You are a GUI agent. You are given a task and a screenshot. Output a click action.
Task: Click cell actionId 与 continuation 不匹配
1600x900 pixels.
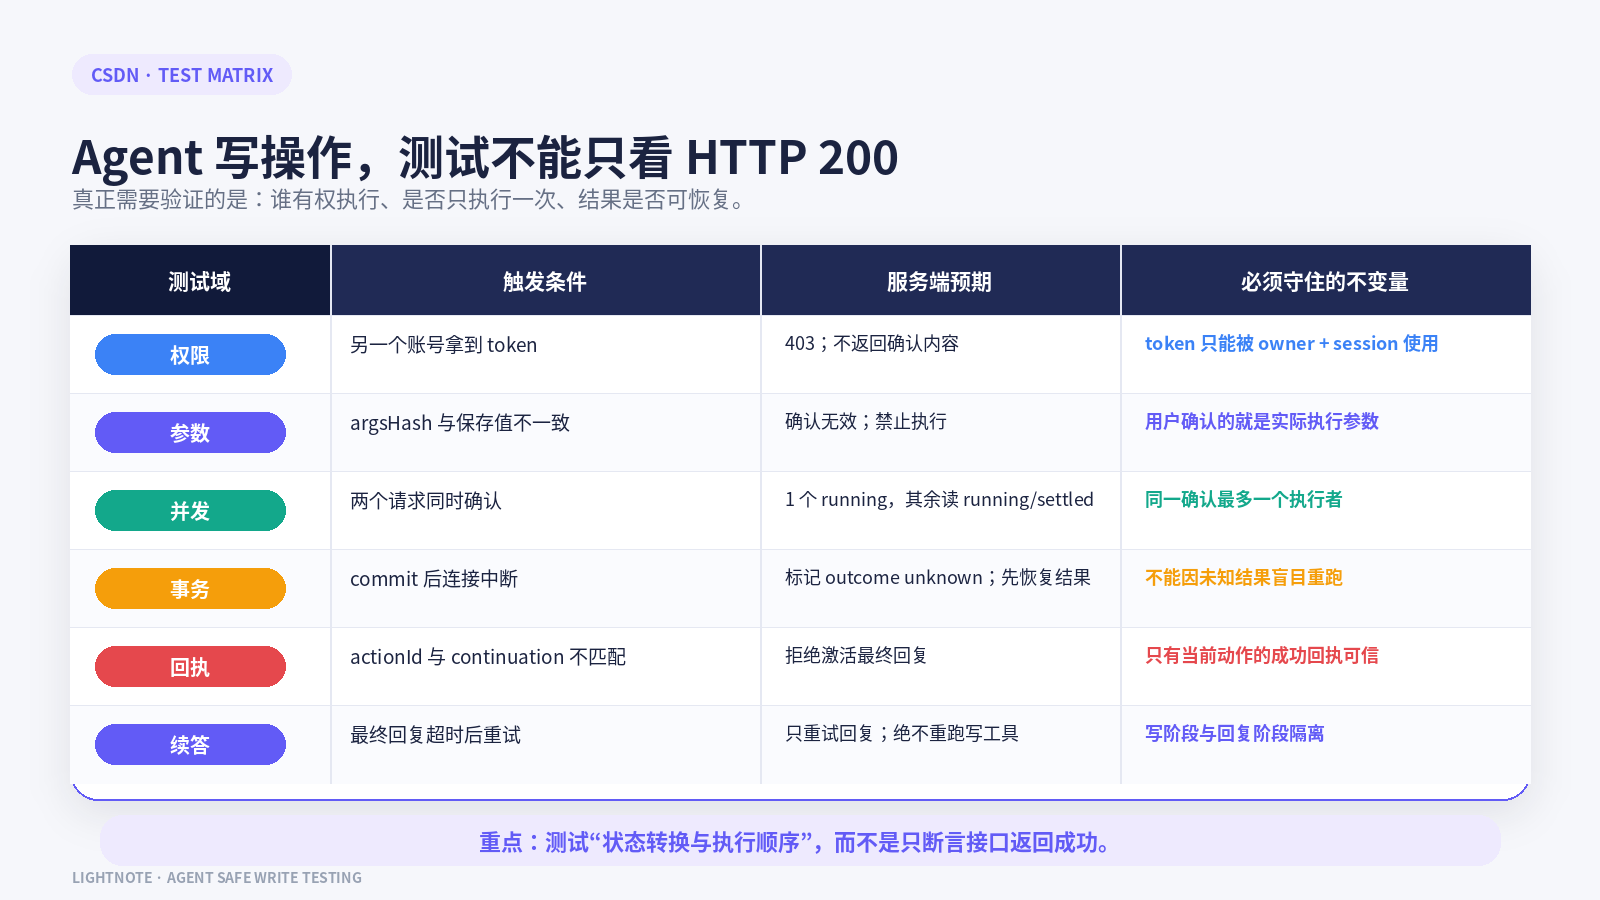[x=488, y=657]
